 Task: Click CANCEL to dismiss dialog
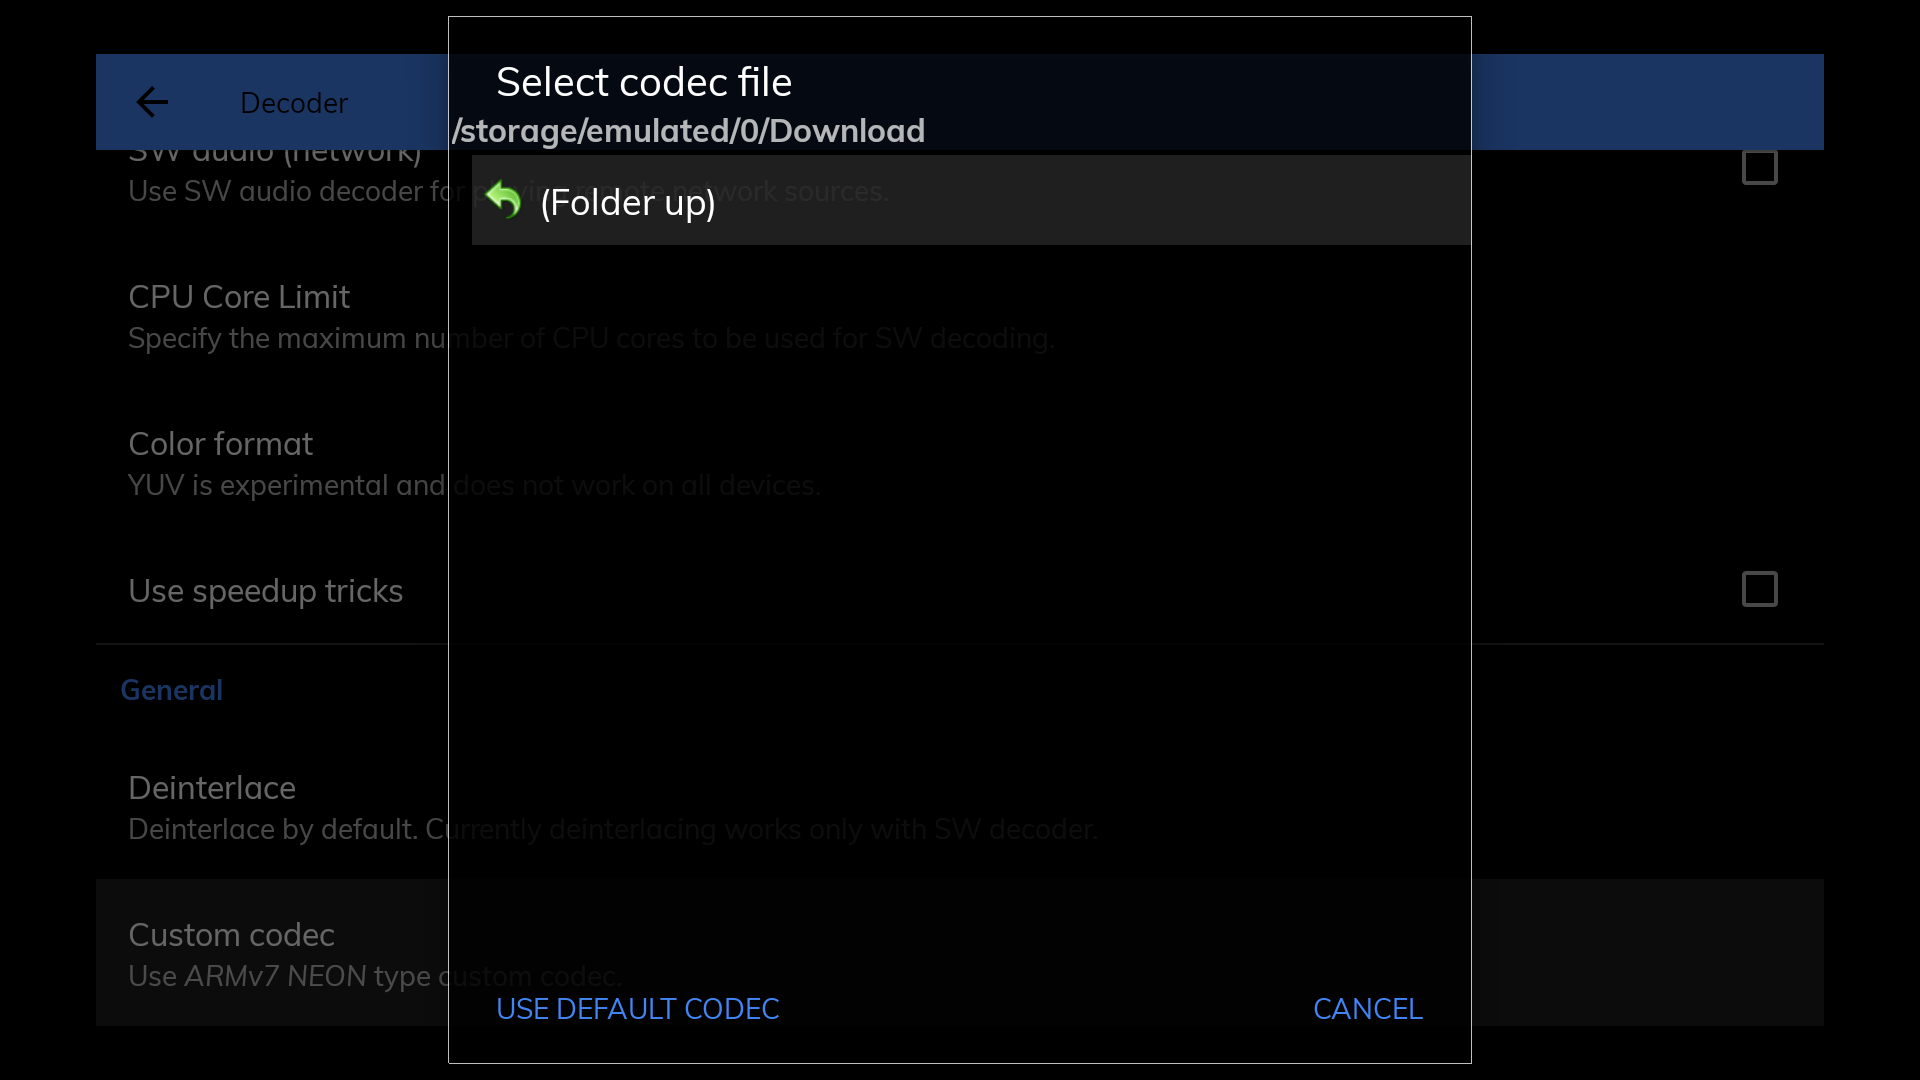1367,1007
